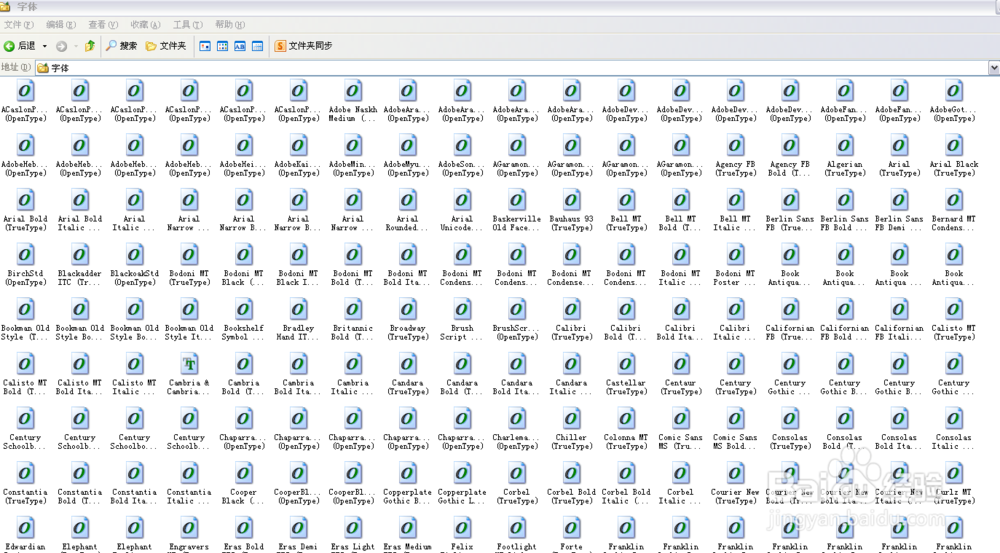Switch to details view icon
The image size is (1000, 553).
point(258,46)
